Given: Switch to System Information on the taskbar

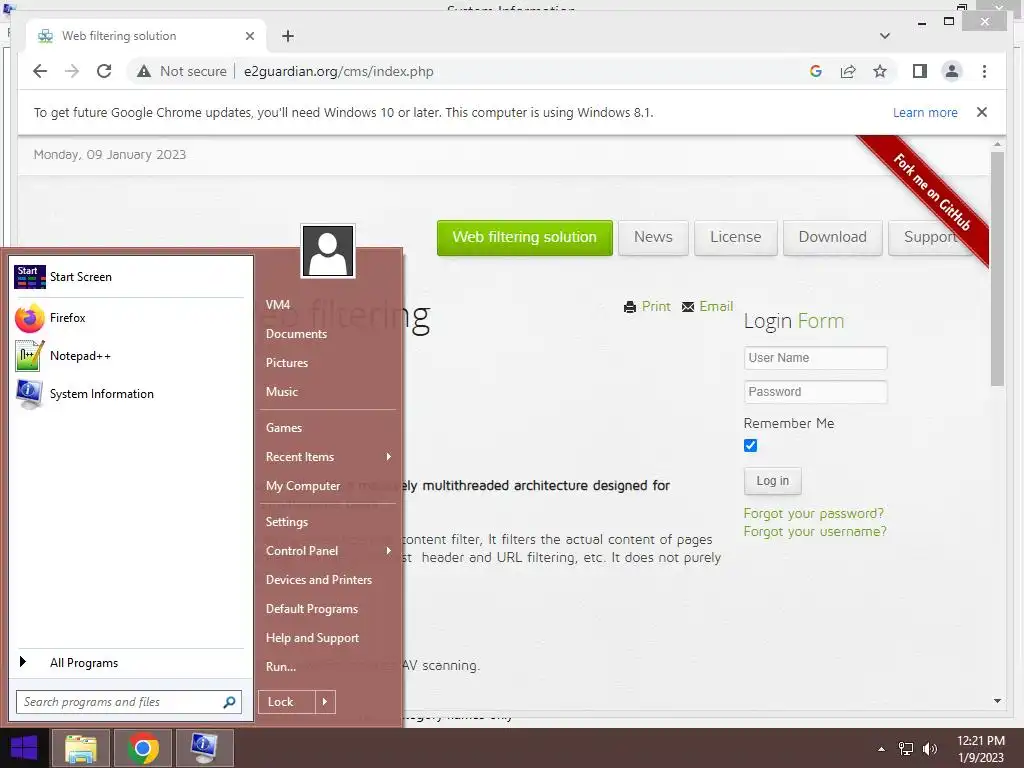Looking at the screenshot, I should point(204,748).
